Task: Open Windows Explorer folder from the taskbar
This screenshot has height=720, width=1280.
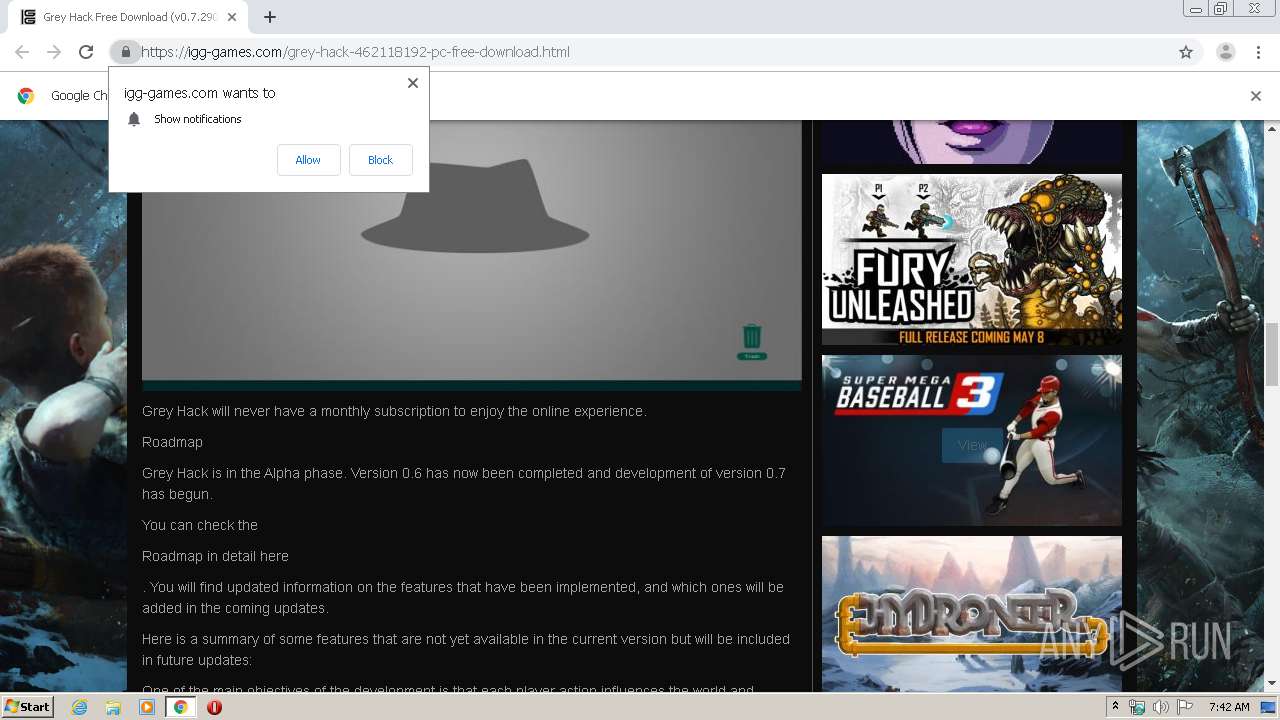Action: 113,707
